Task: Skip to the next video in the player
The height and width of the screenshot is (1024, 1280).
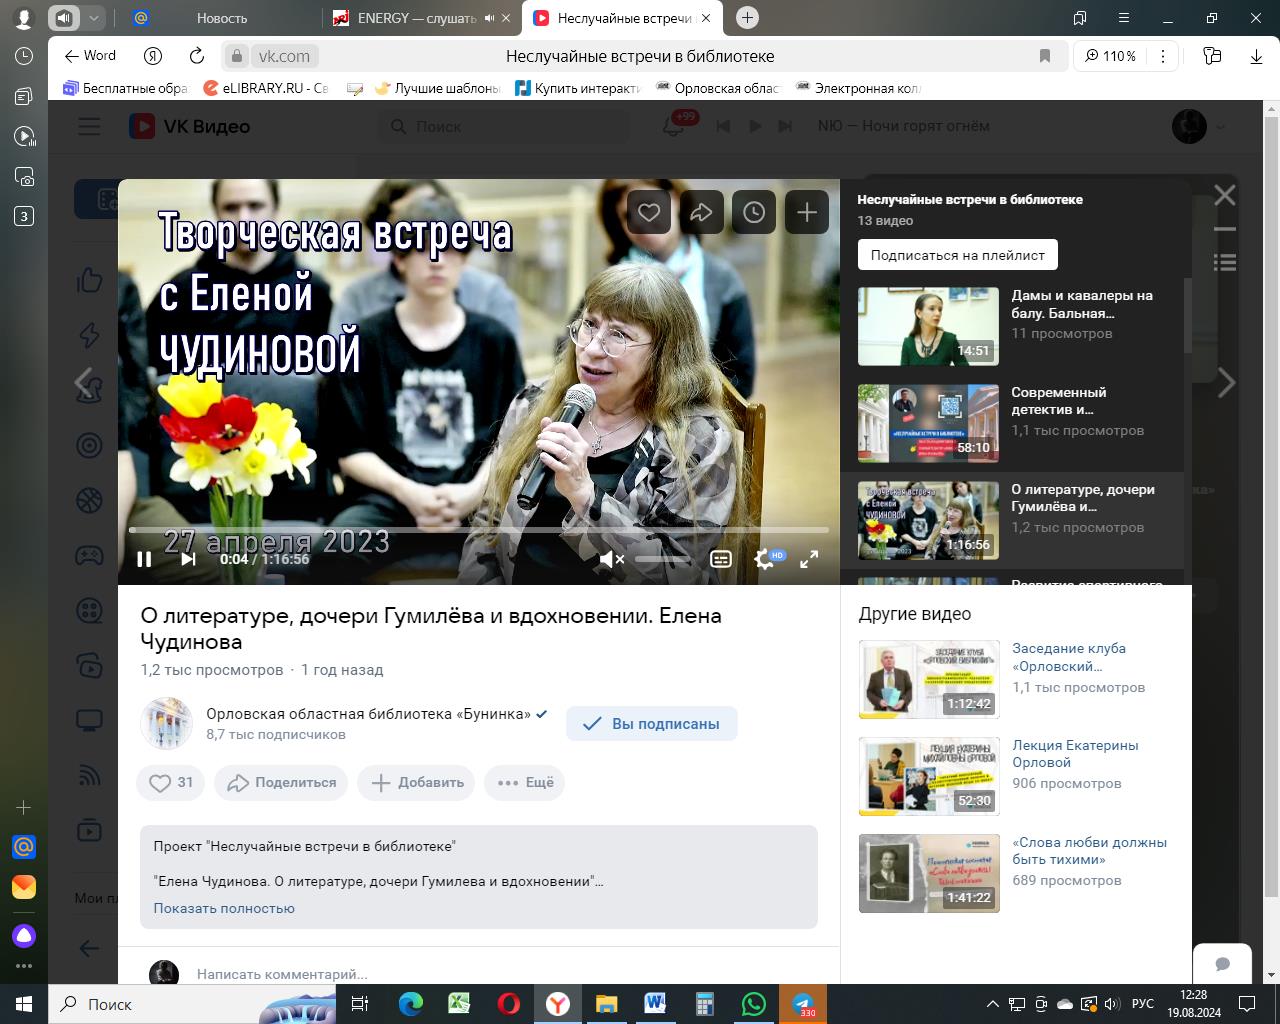Action: pyautogui.click(x=188, y=559)
